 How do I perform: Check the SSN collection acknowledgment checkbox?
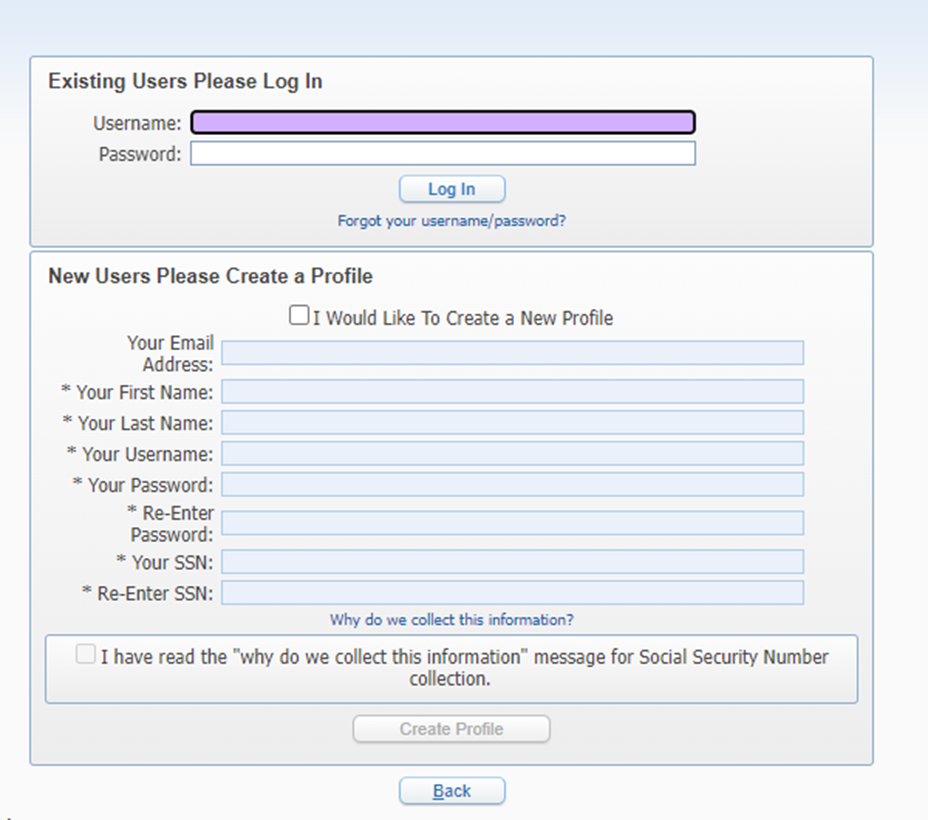86,655
